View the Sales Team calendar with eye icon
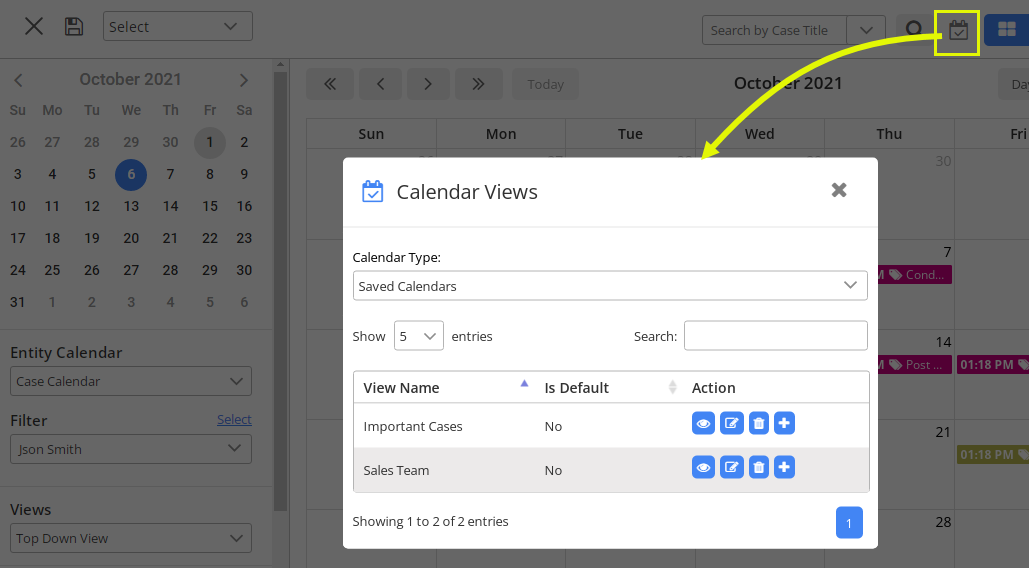This screenshot has height=568, width=1029. [703, 467]
